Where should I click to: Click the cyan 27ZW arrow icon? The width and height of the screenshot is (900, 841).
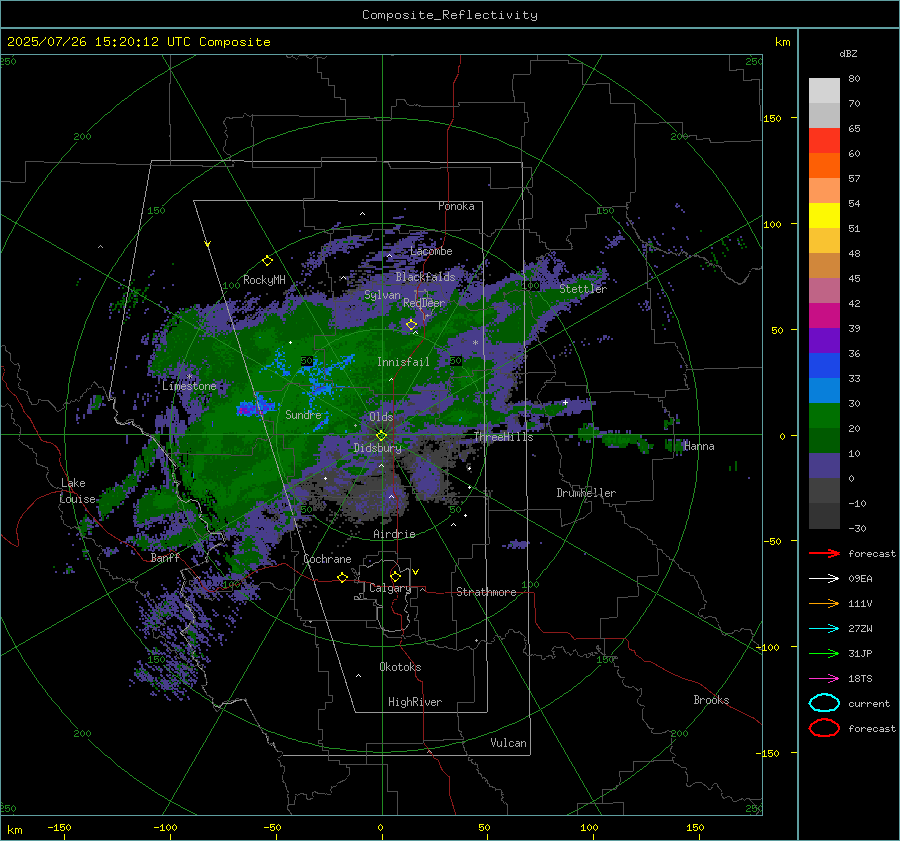coord(824,628)
